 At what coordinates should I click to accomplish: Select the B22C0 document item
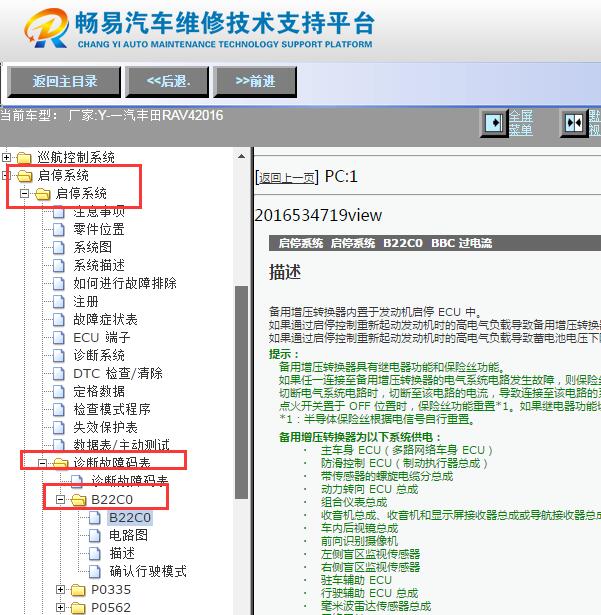coord(130,518)
